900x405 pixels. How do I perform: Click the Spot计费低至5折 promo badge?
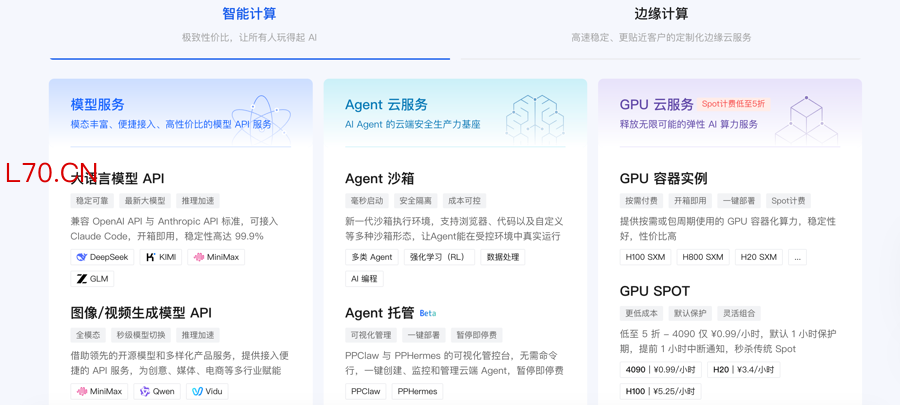click(x=733, y=104)
